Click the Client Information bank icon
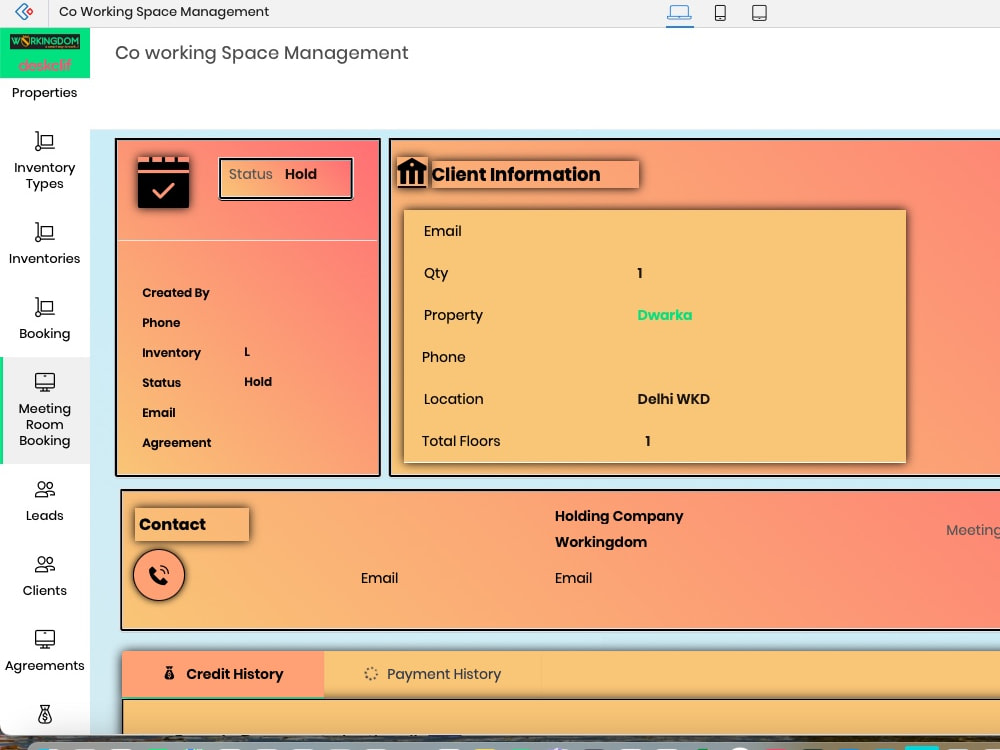The width and height of the screenshot is (1000, 750). tap(411, 172)
